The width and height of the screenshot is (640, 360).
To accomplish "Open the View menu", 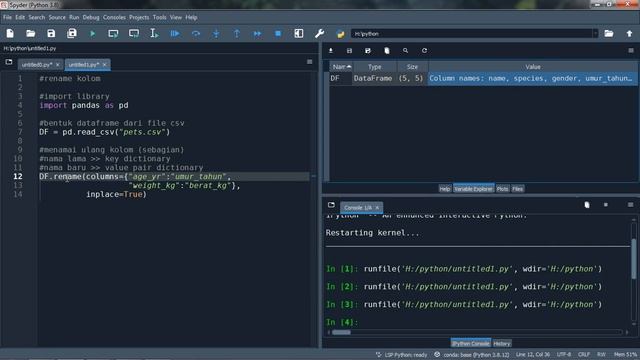I will tap(176, 17).
